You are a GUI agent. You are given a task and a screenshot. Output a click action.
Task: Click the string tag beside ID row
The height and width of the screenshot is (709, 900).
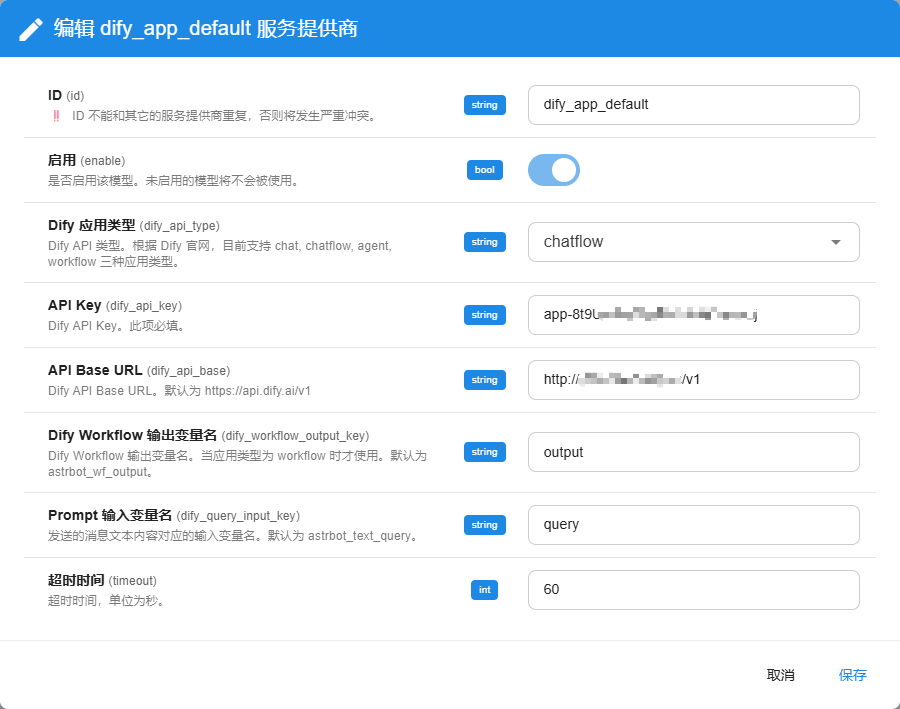pyautogui.click(x=485, y=105)
